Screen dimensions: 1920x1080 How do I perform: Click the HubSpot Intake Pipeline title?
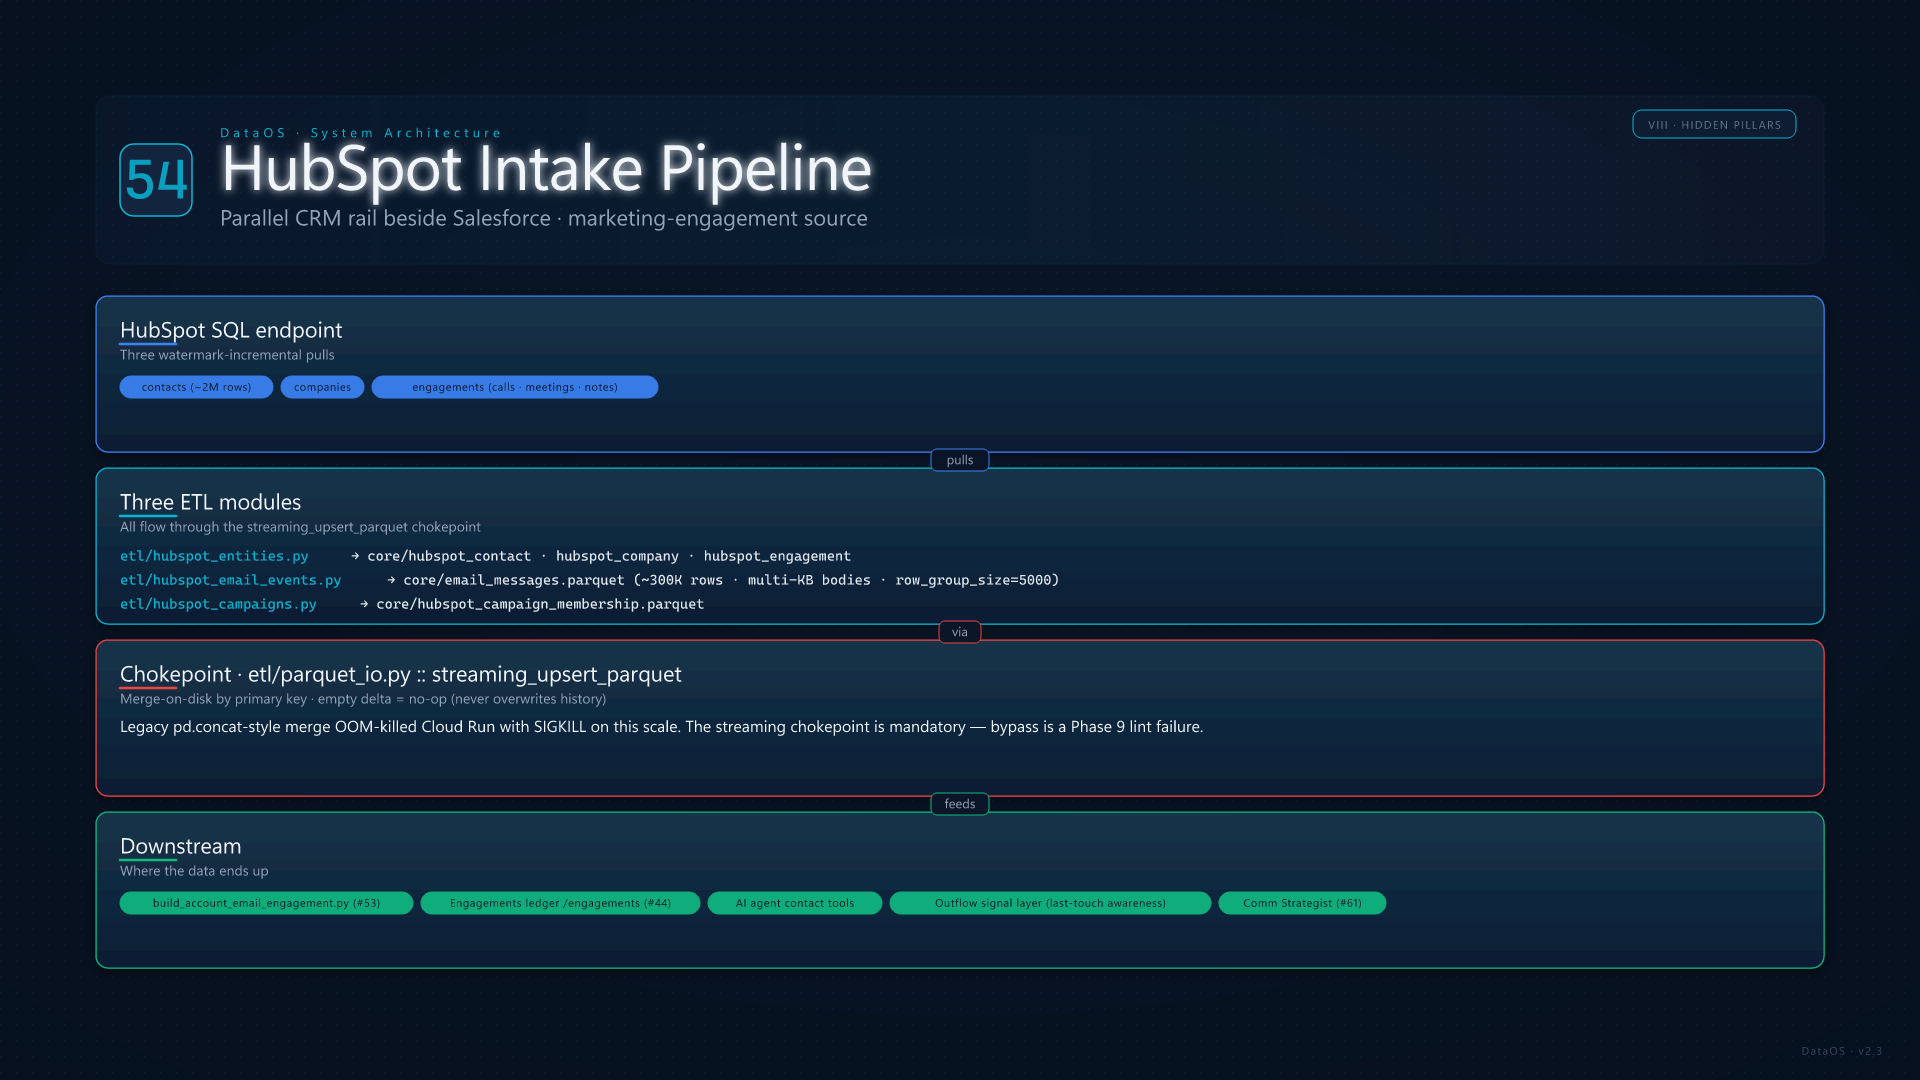tap(546, 169)
